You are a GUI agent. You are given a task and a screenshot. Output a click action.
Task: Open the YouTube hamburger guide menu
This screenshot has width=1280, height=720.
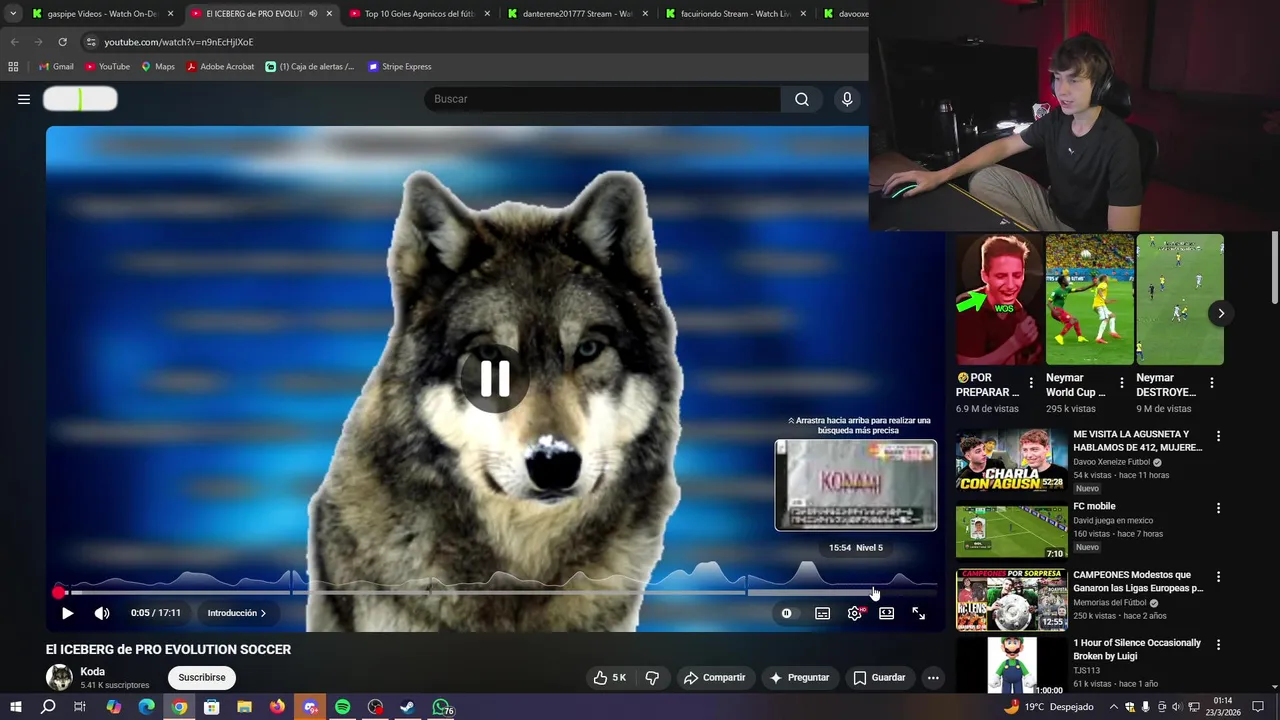[24, 99]
